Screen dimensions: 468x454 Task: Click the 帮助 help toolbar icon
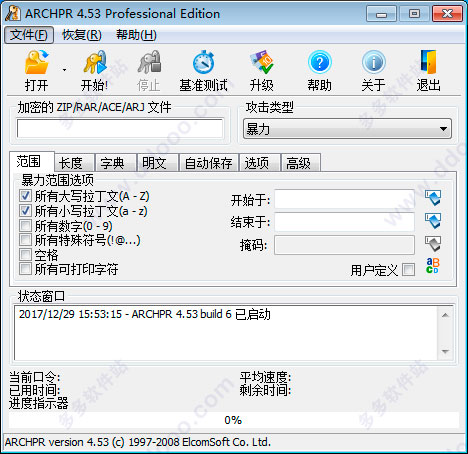click(x=320, y=62)
